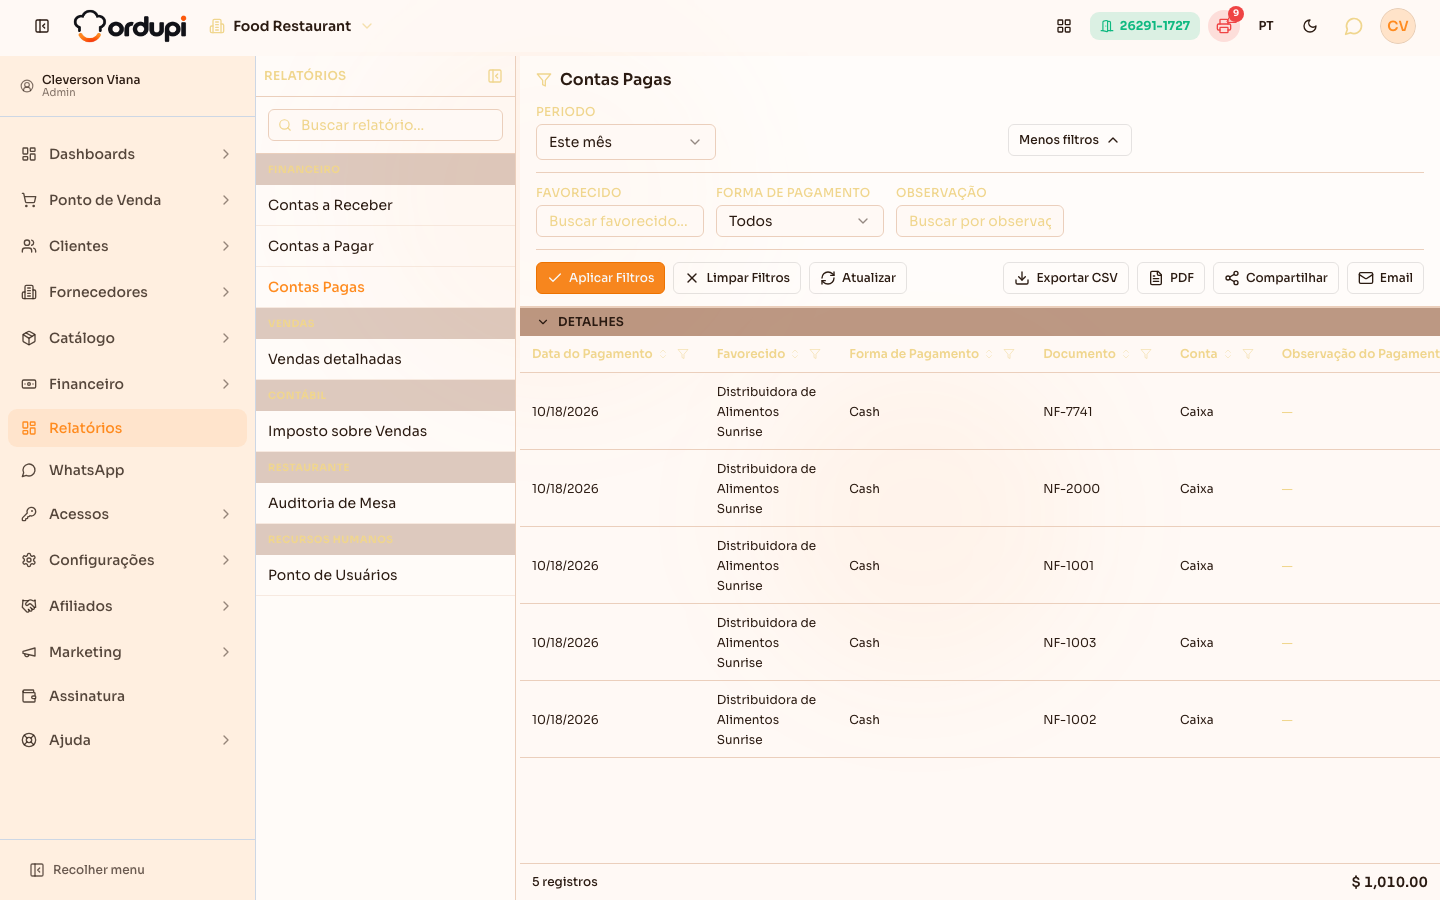Send the report via the Email button
The image size is (1440, 900).
pyautogui.click(x=1385, y=278)
